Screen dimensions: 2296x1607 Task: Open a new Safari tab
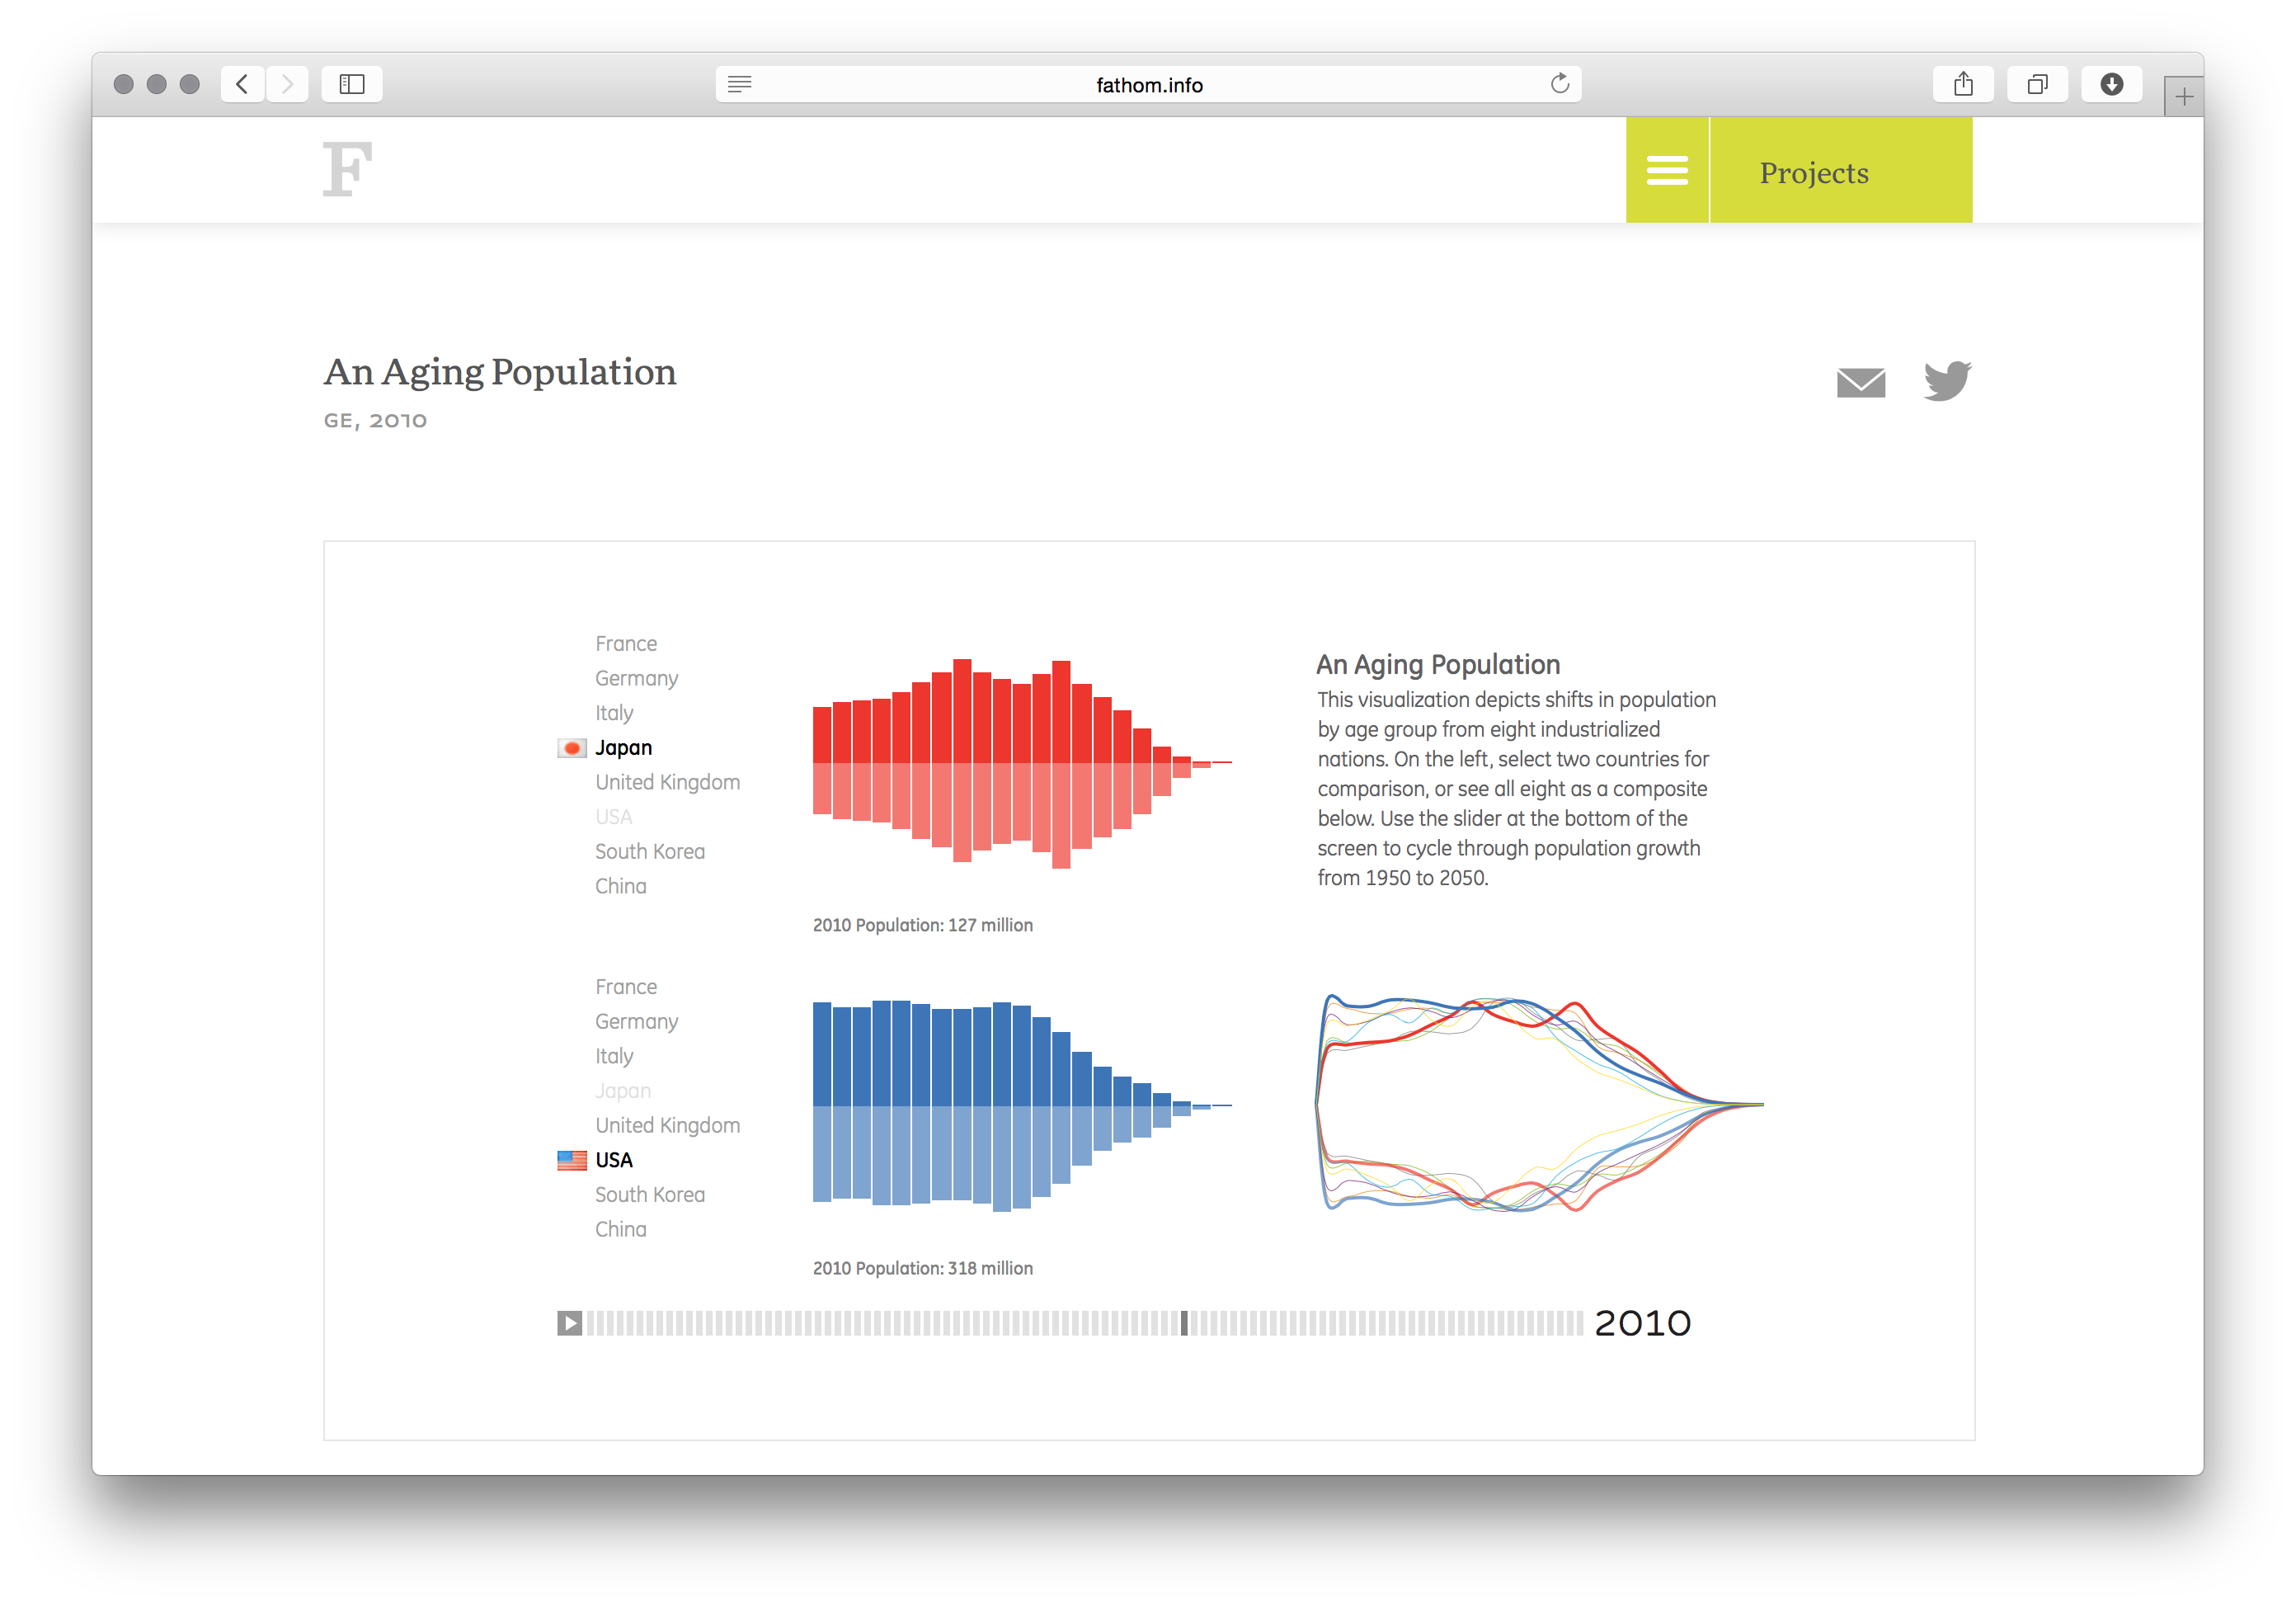2183,97
